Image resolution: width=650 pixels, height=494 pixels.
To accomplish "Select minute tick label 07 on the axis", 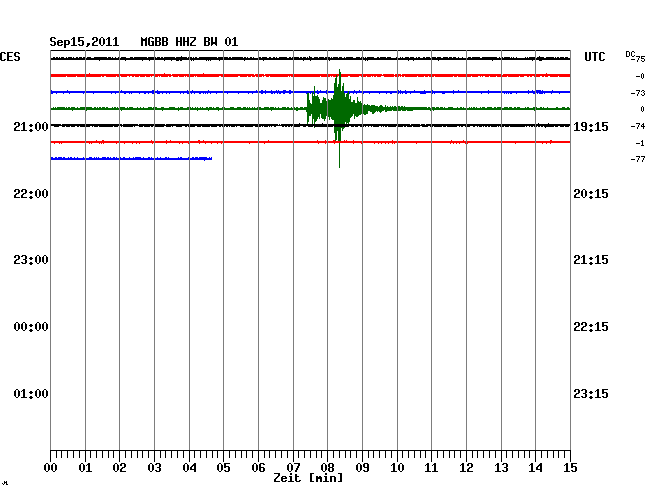I will click(x=293, y=468).
